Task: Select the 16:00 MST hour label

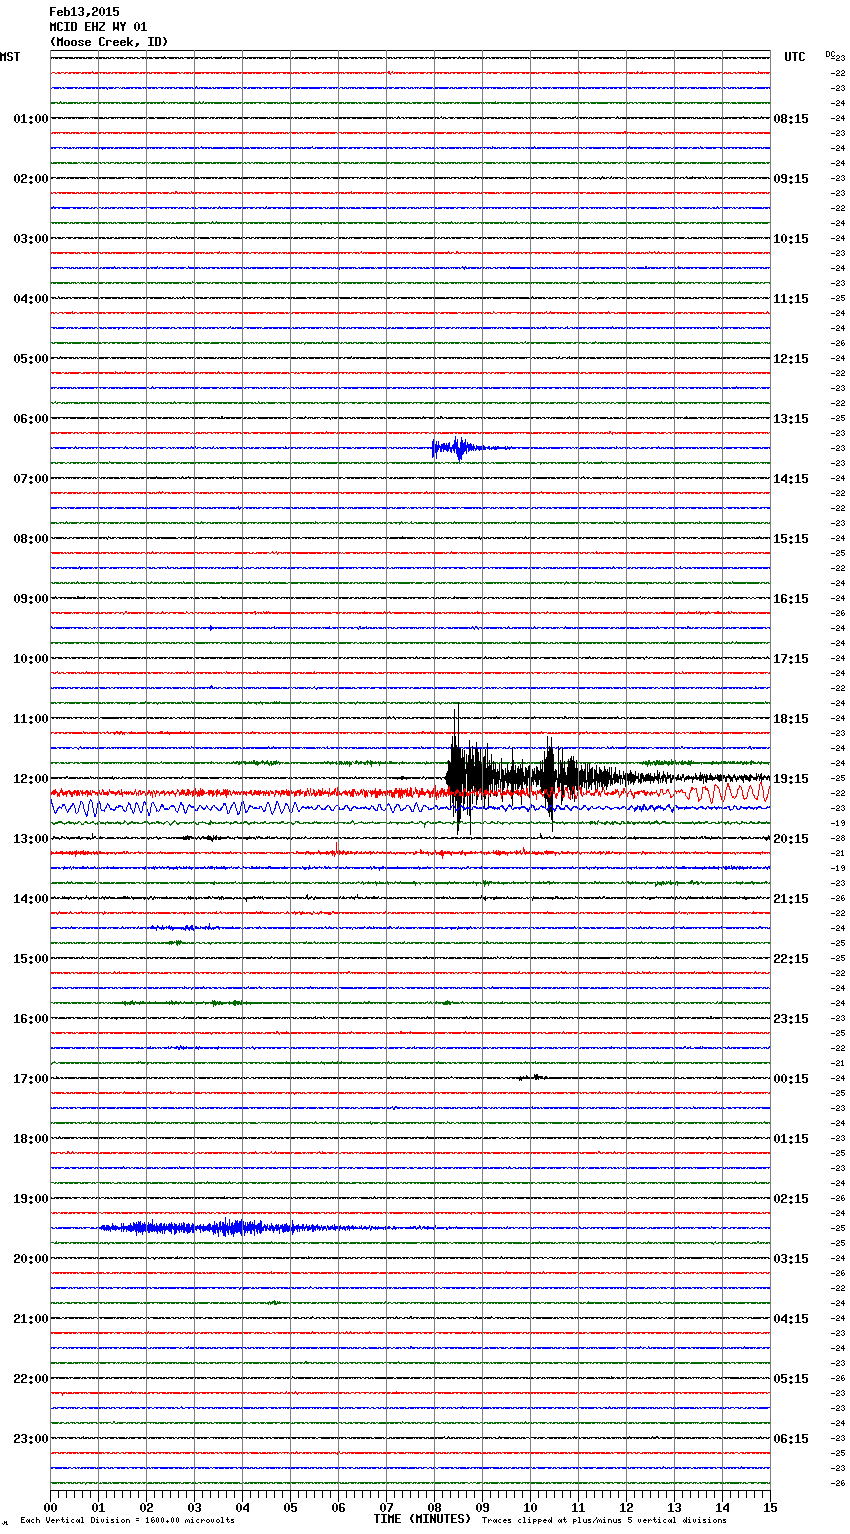Action: click(x=31, y=1019)
